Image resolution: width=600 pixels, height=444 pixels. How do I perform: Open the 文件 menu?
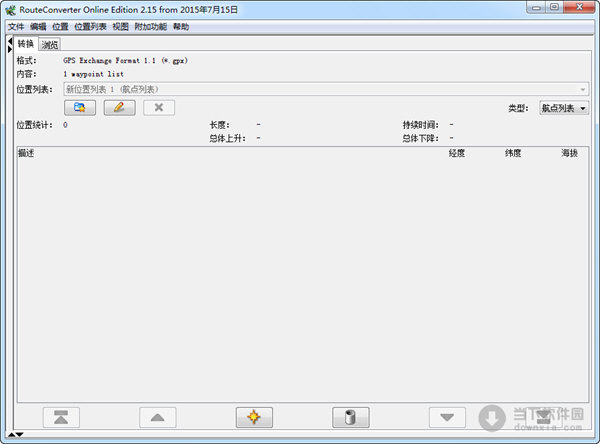point(16,26)
